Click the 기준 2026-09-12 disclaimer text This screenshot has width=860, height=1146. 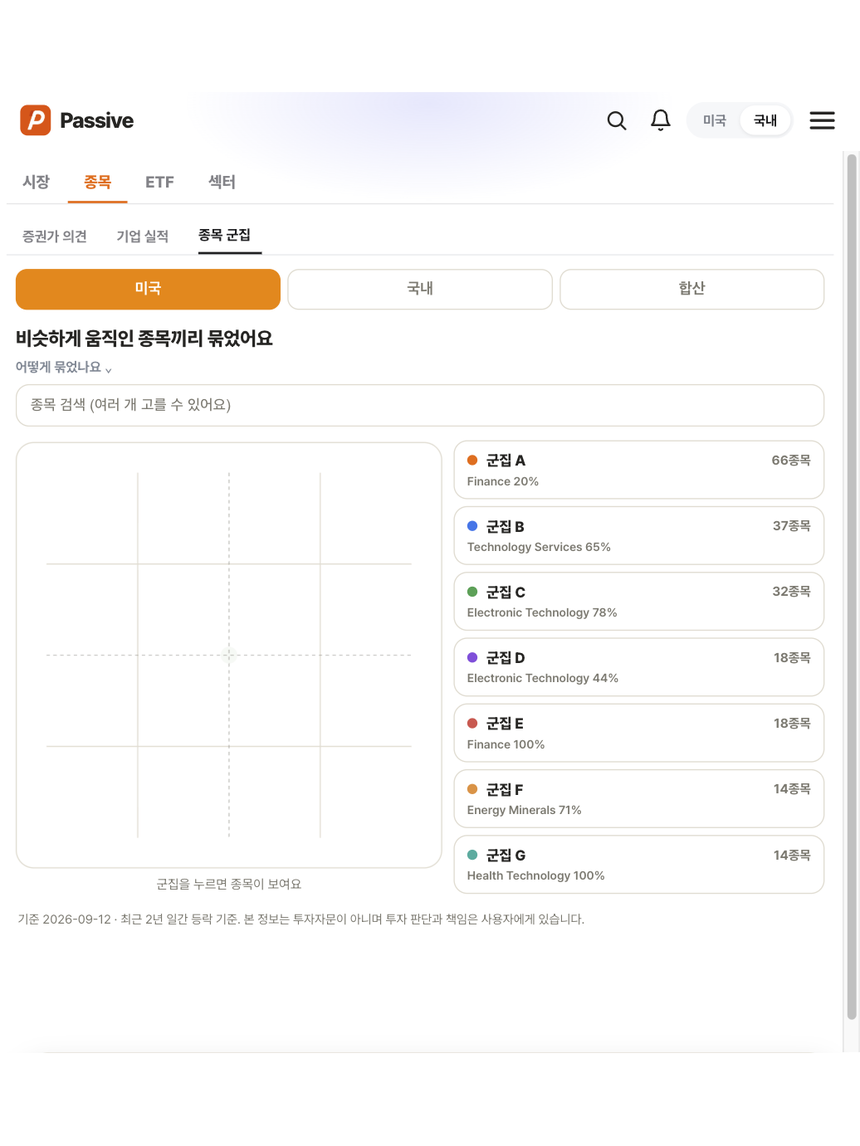301,919
